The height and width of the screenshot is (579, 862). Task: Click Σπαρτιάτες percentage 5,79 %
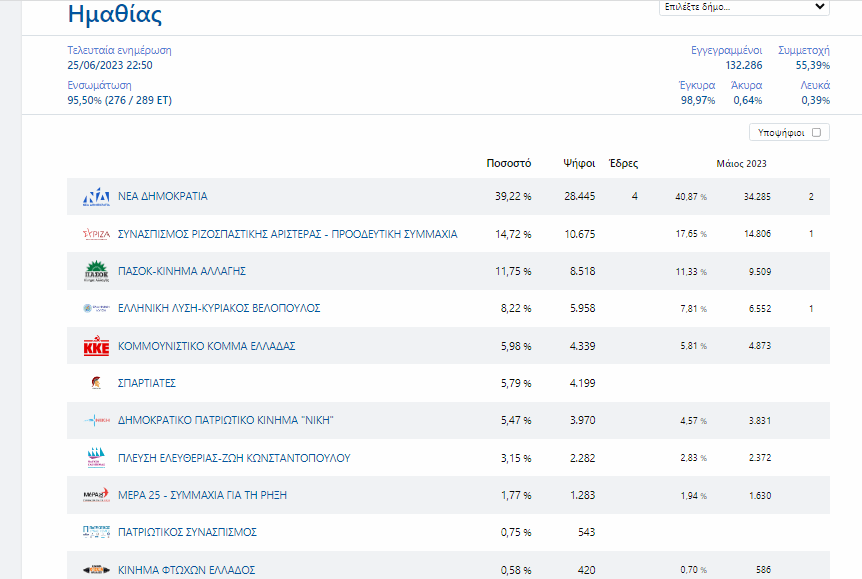[x=516, y=383]
